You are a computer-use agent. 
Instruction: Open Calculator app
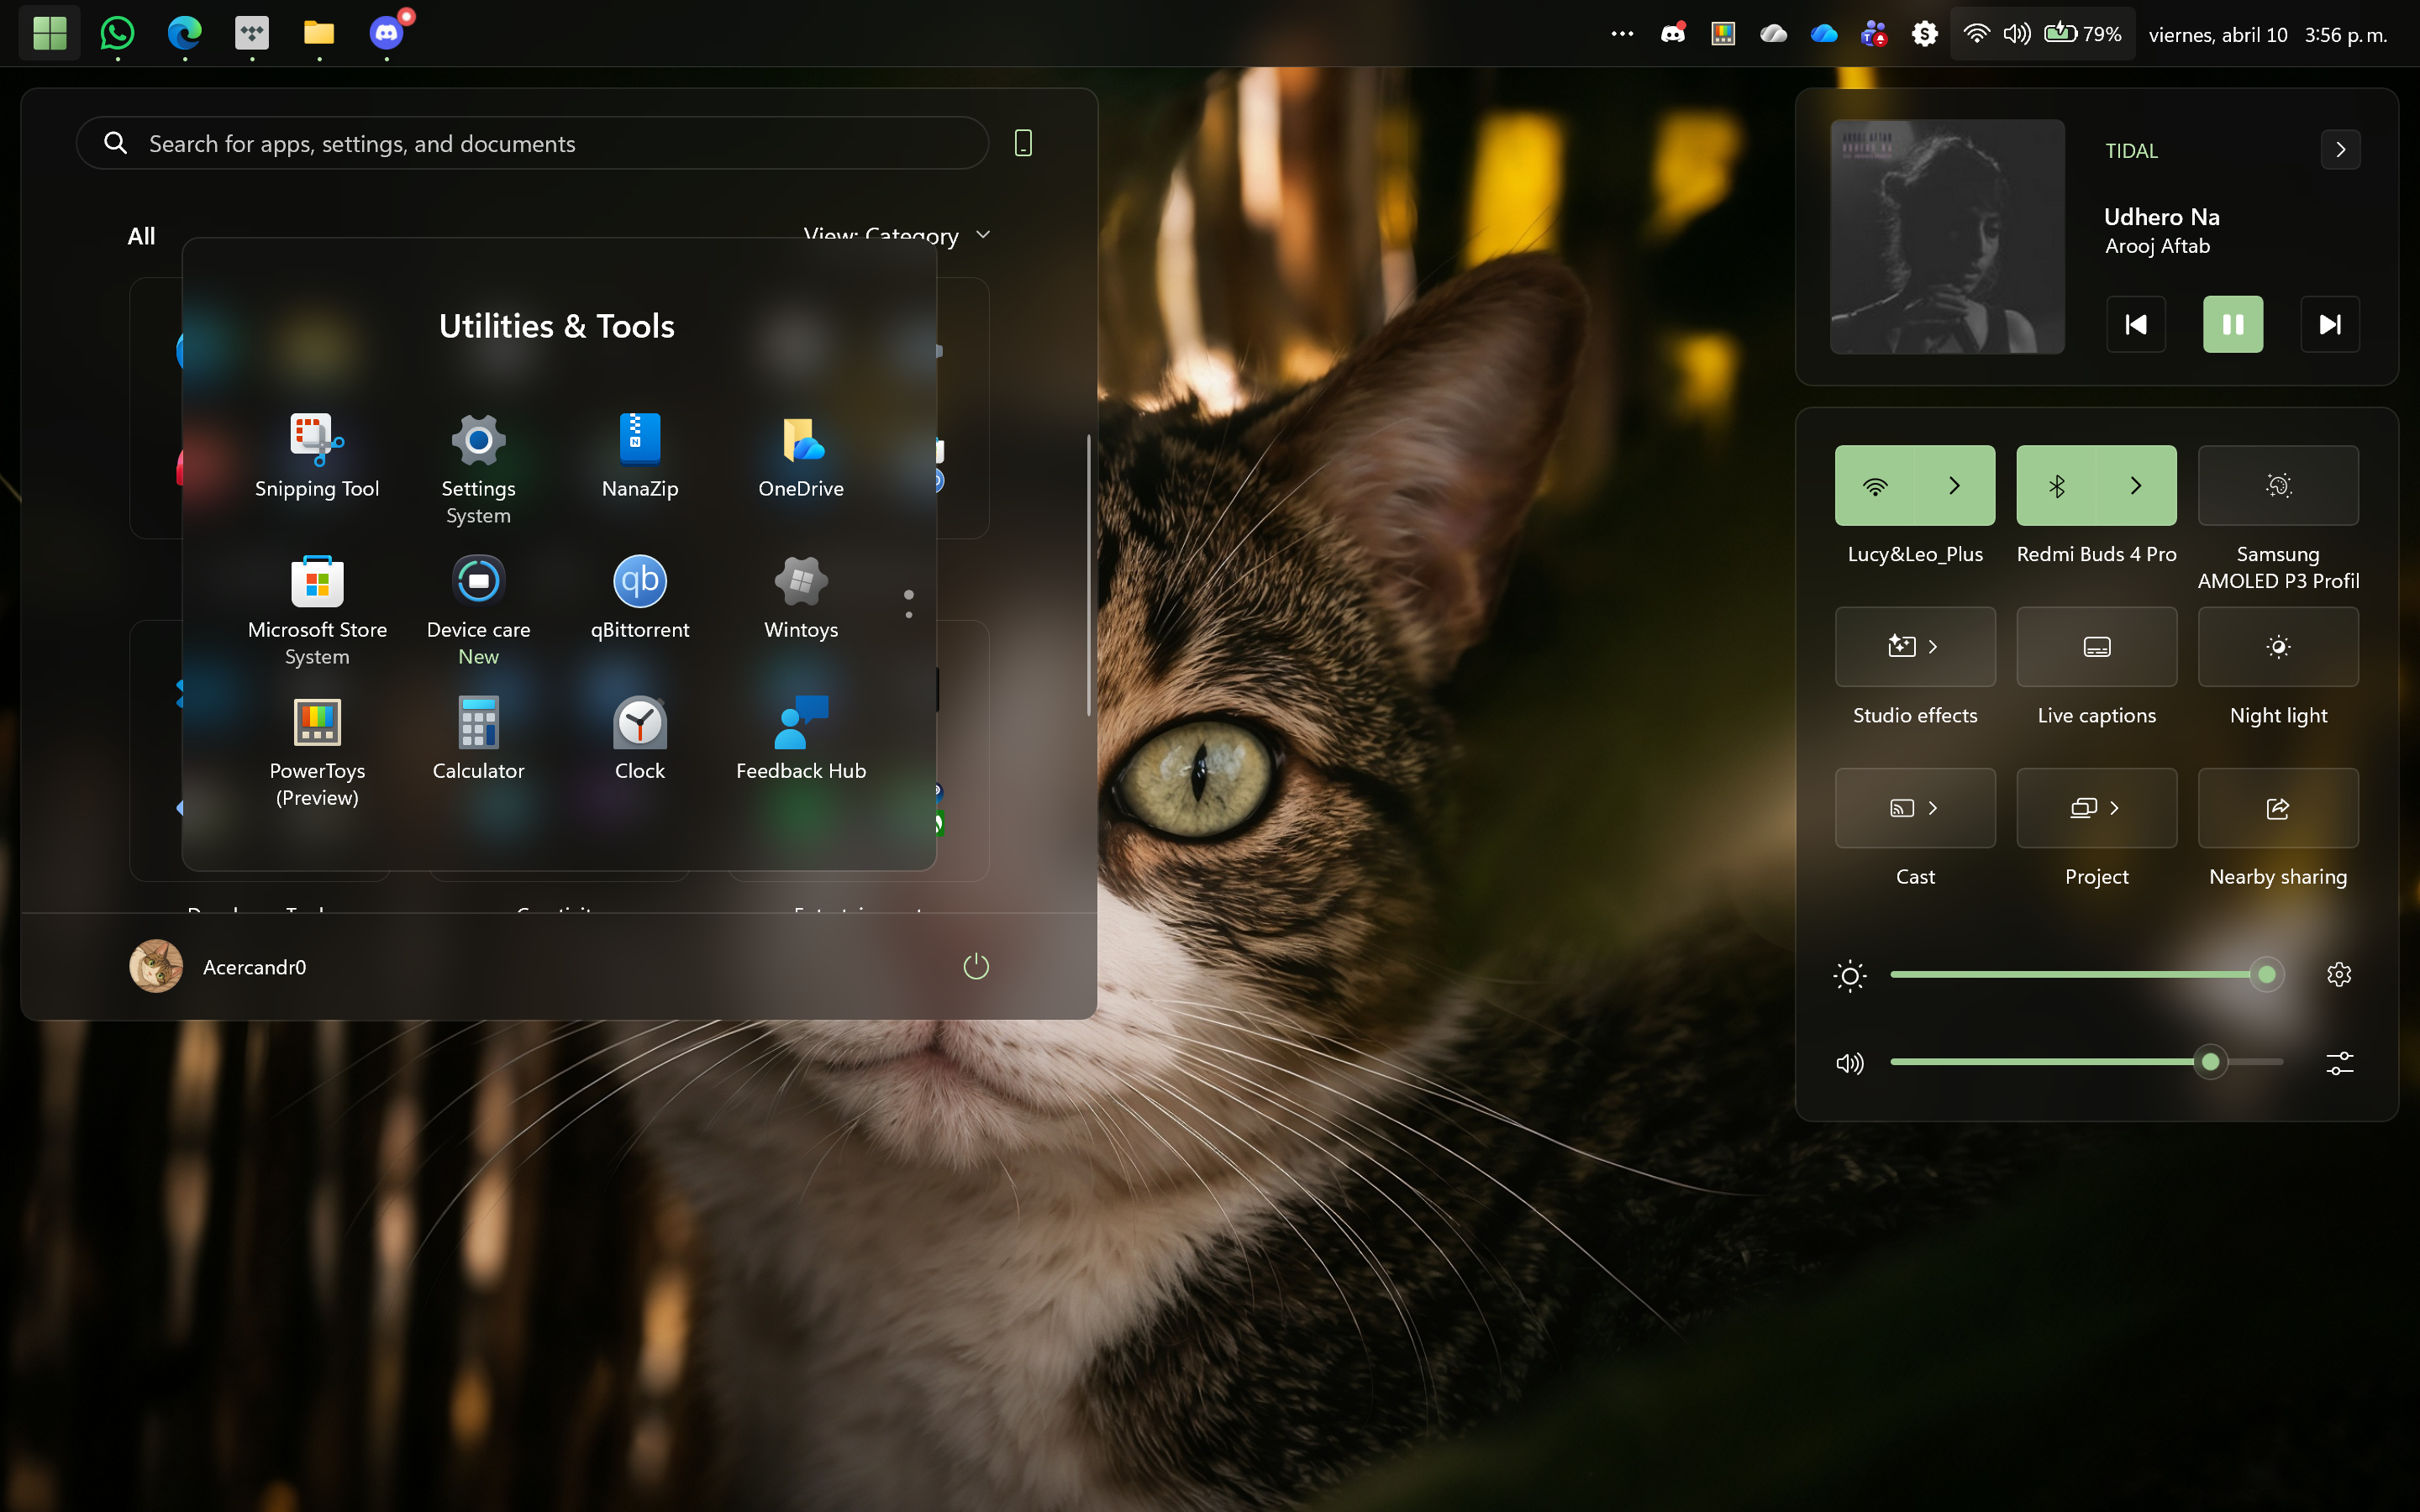(x=478, y=738)
